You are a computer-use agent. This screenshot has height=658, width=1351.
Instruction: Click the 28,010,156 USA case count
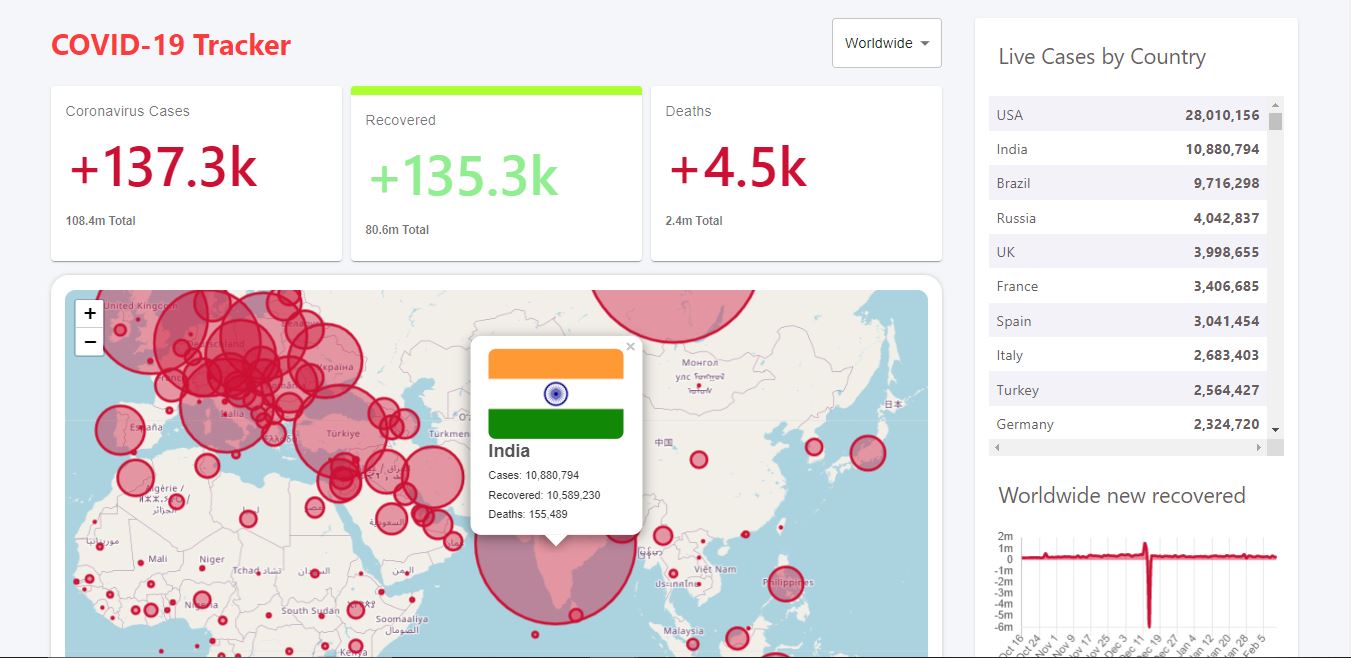click(1222, 115)
